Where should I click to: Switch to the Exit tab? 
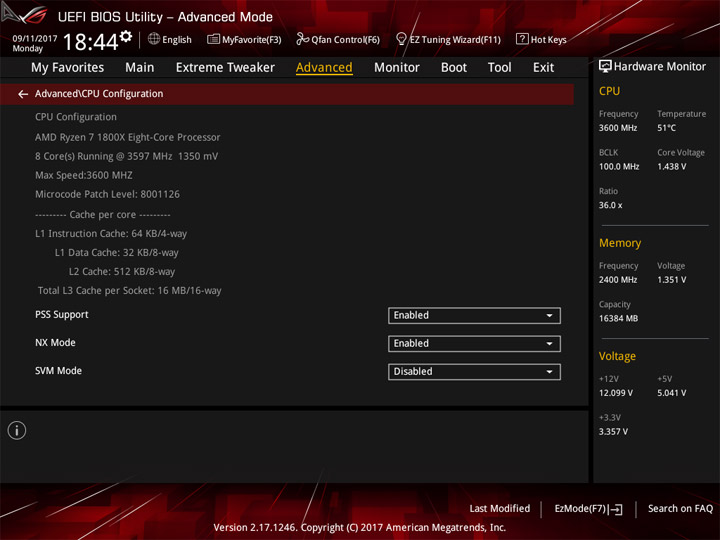543,68
